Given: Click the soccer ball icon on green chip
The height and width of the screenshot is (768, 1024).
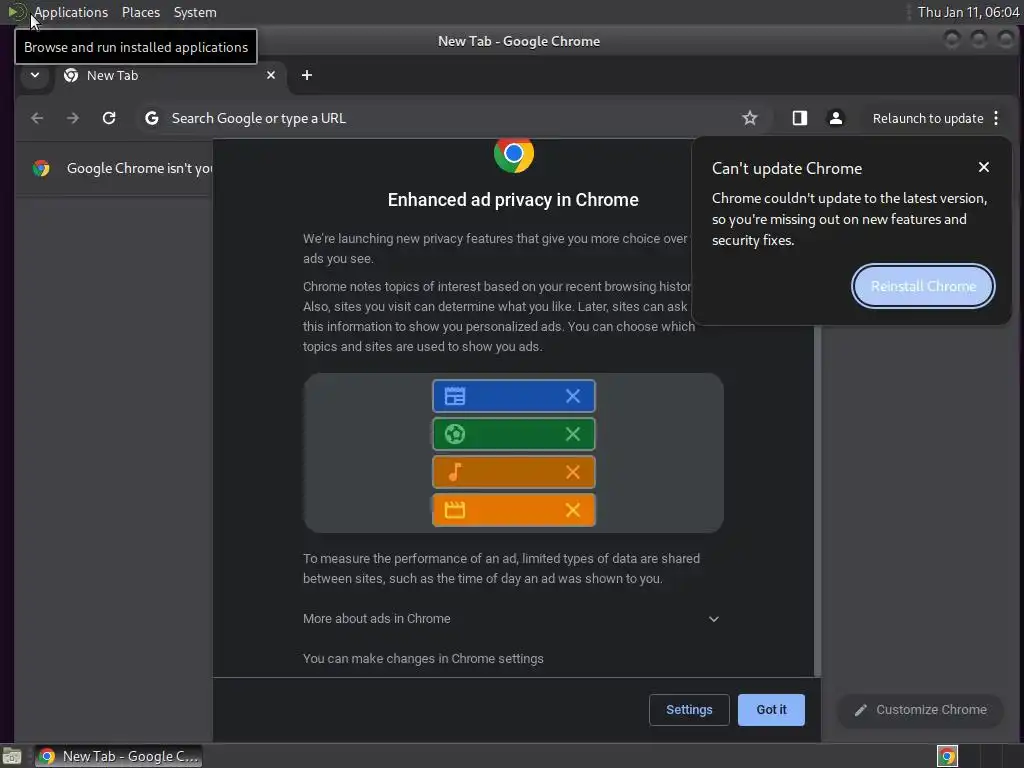Looking at the screenshot, I should [x=455, y=434].
